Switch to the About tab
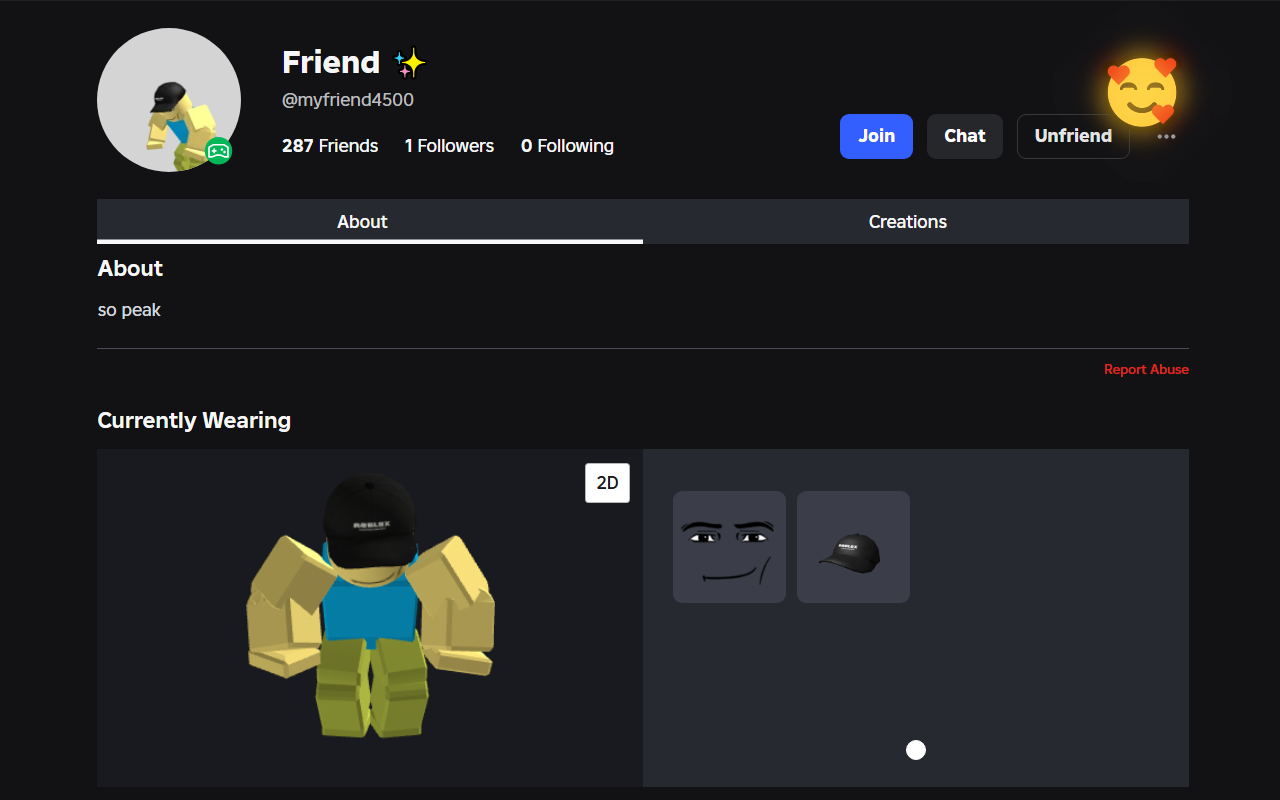This screenshot has height=800, width=1280. [362, 221]
